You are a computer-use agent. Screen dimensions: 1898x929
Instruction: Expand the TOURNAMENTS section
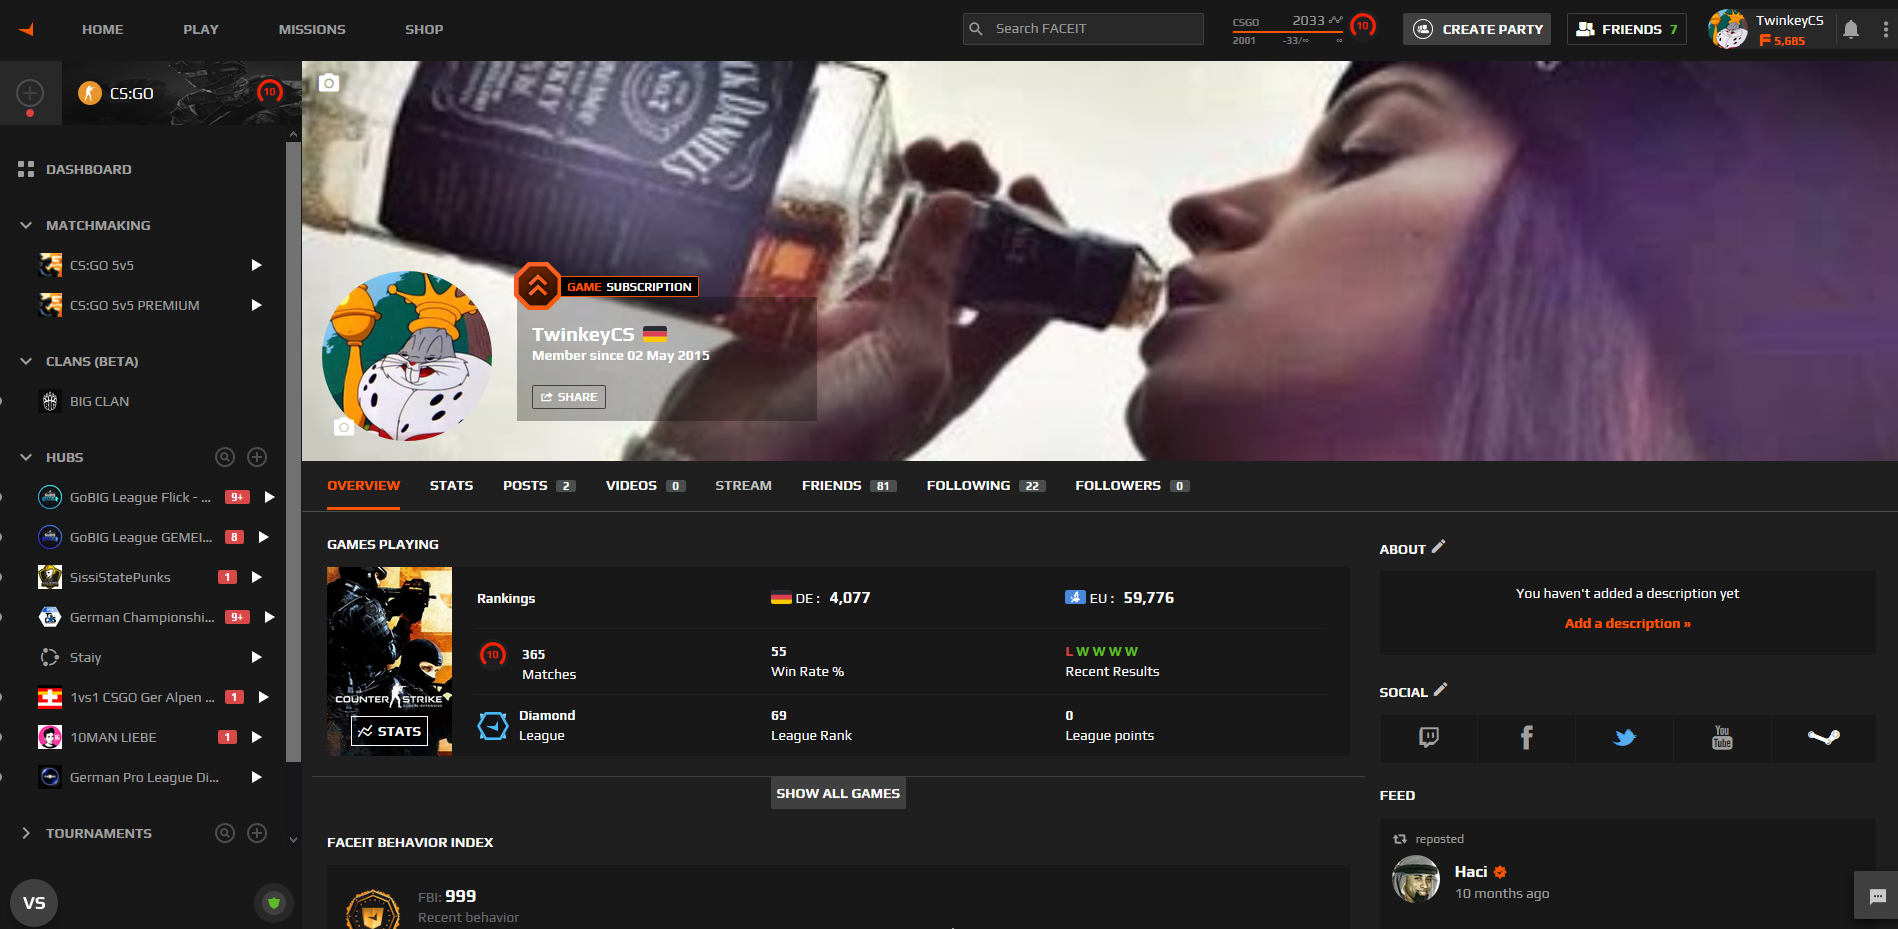pyautogui.click(x=26, y=833)
